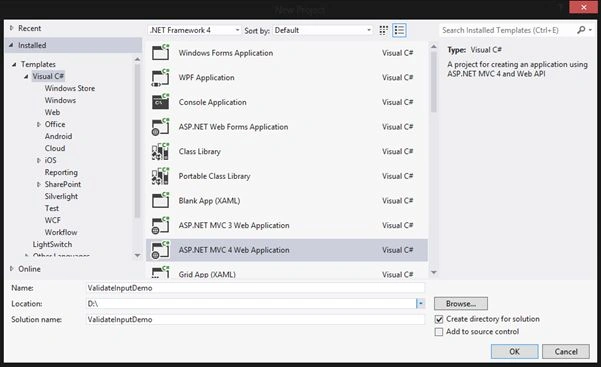Select Web category in tree
This screenshot has width=601, height=367.
(52, 112)
